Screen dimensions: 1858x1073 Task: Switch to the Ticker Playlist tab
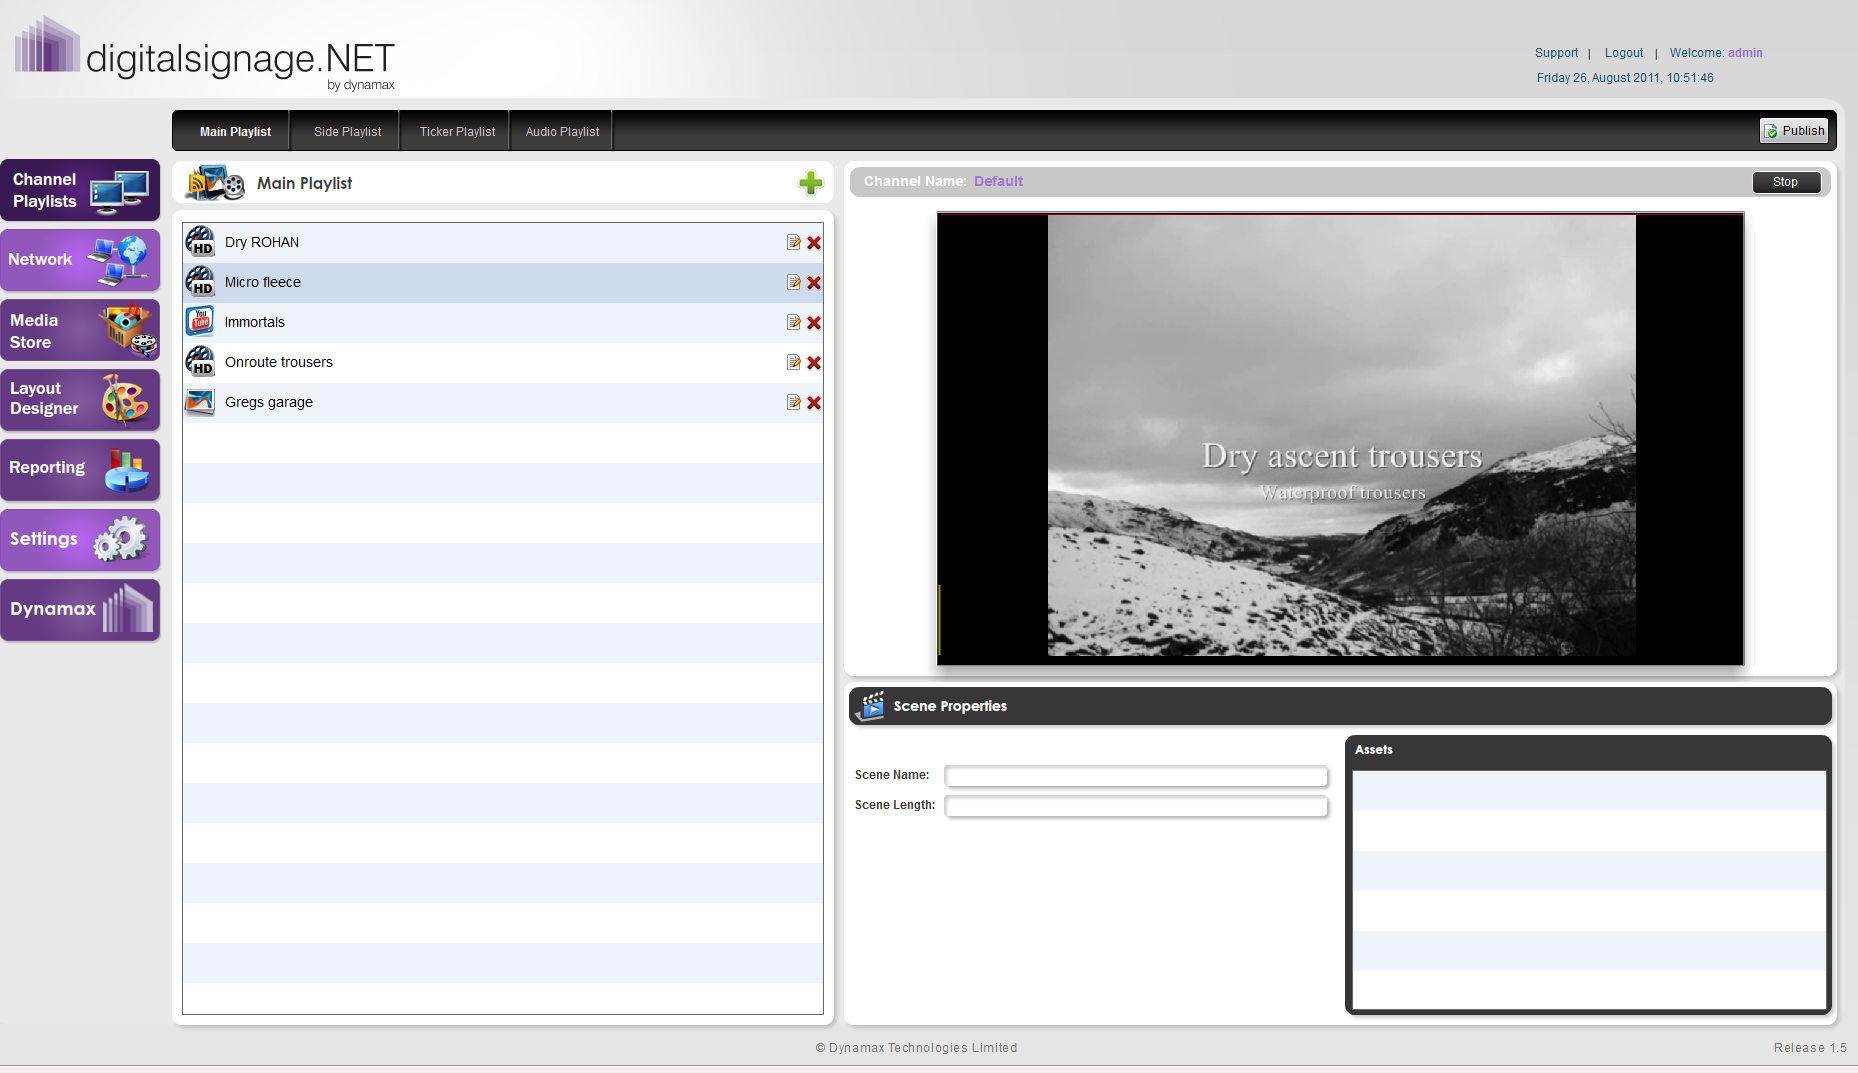457,132
